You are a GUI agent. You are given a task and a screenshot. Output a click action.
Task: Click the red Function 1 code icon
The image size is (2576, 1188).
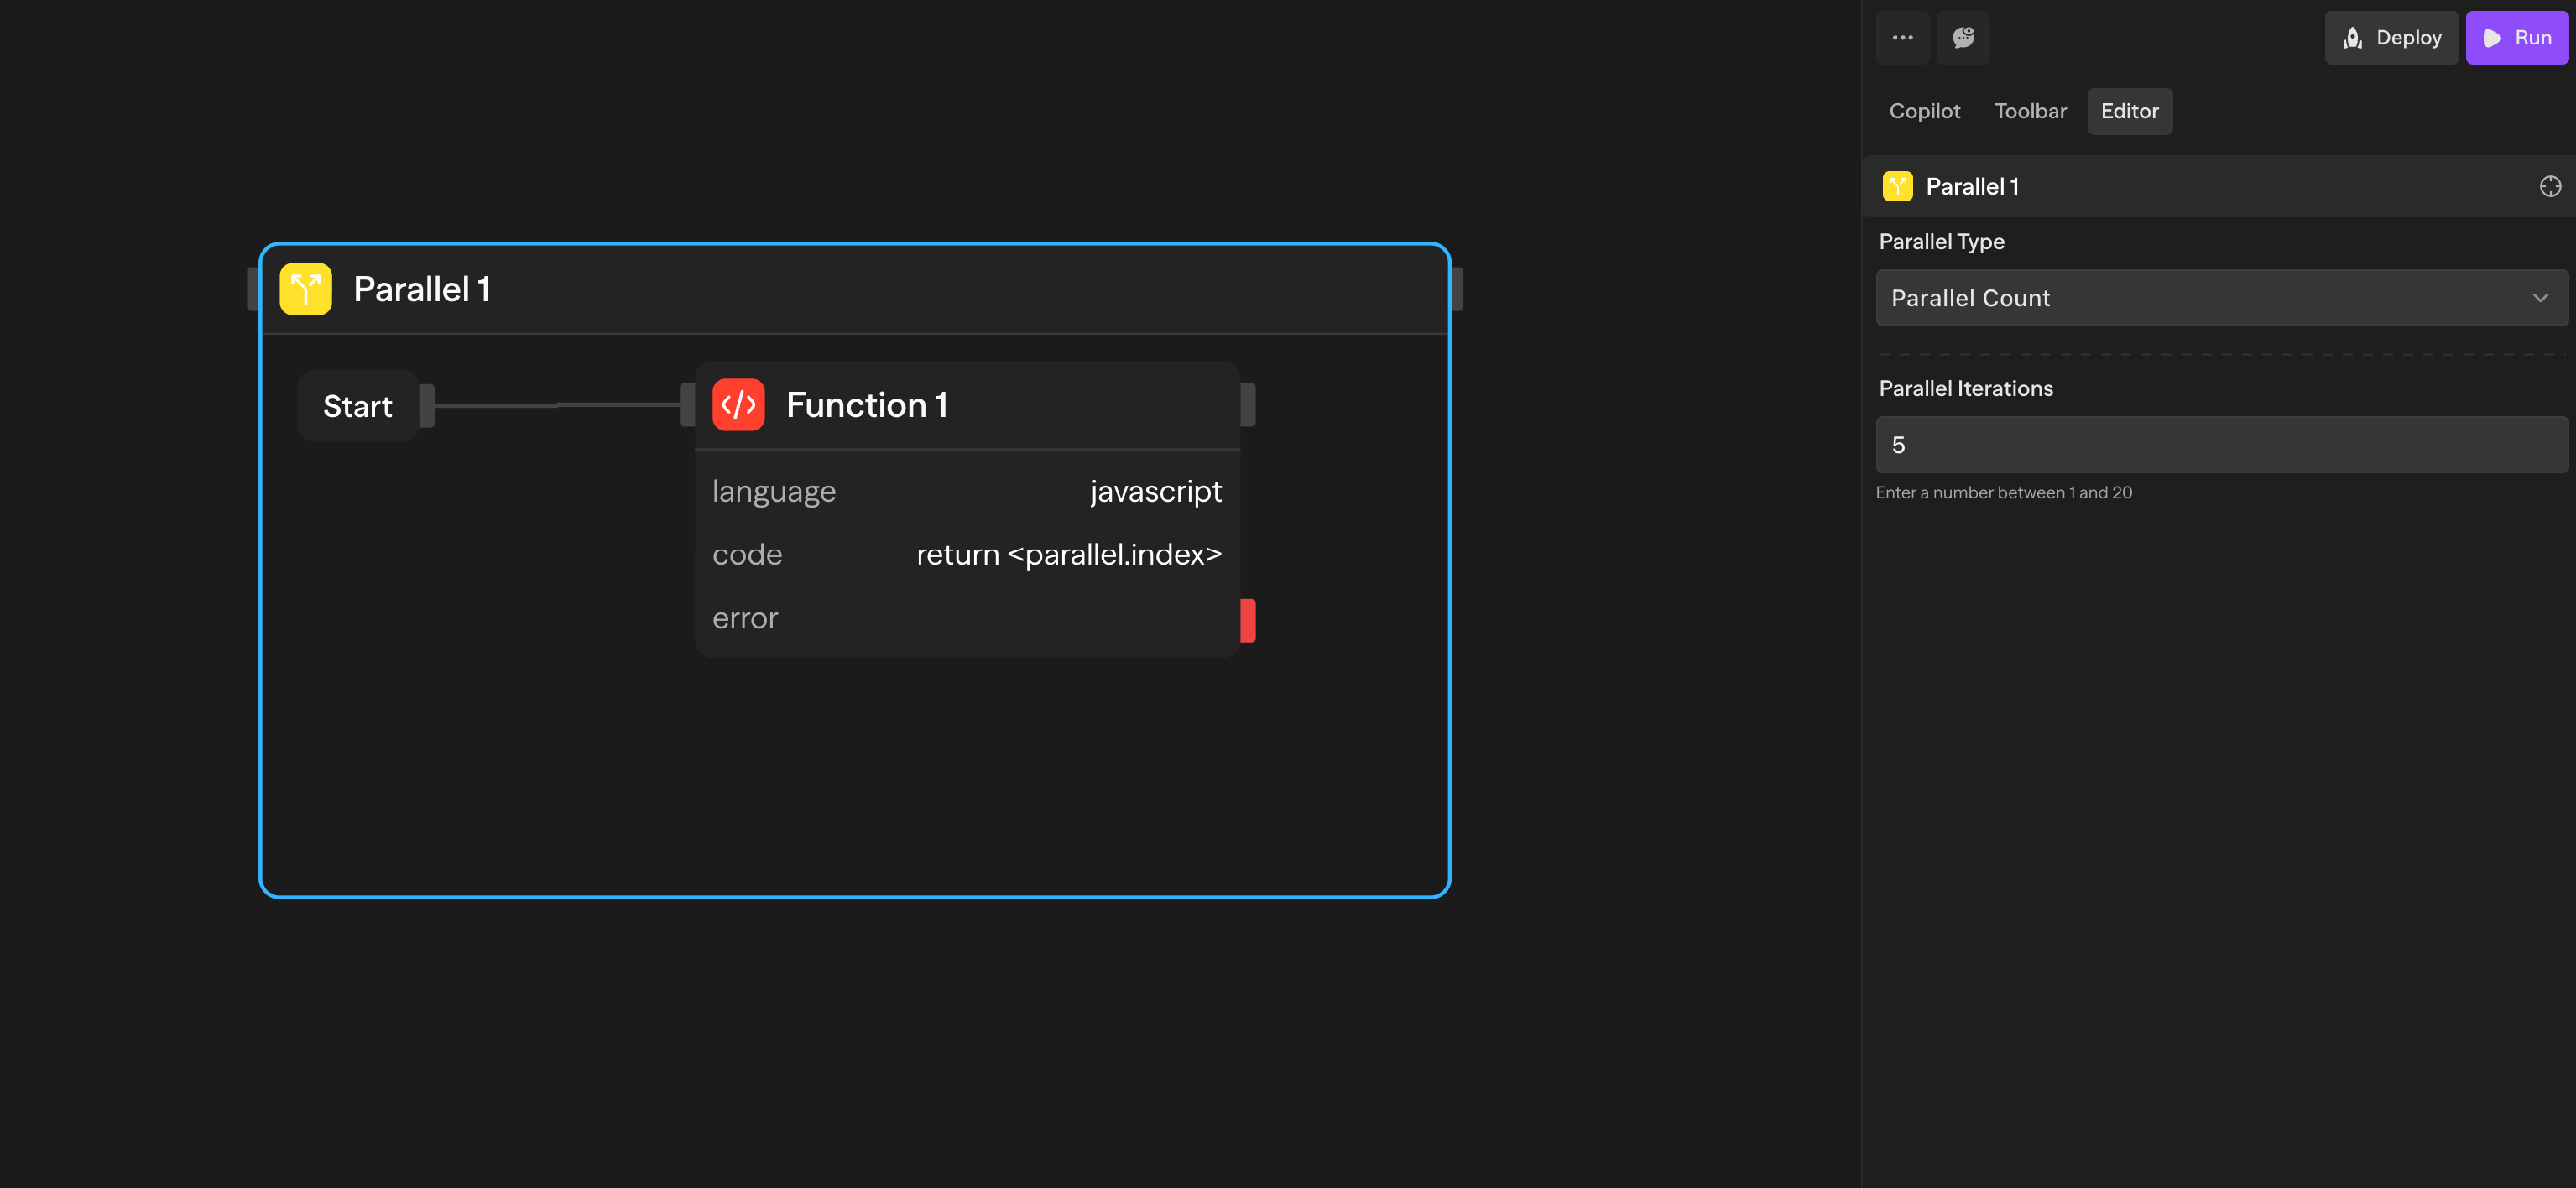coord(738,405)
